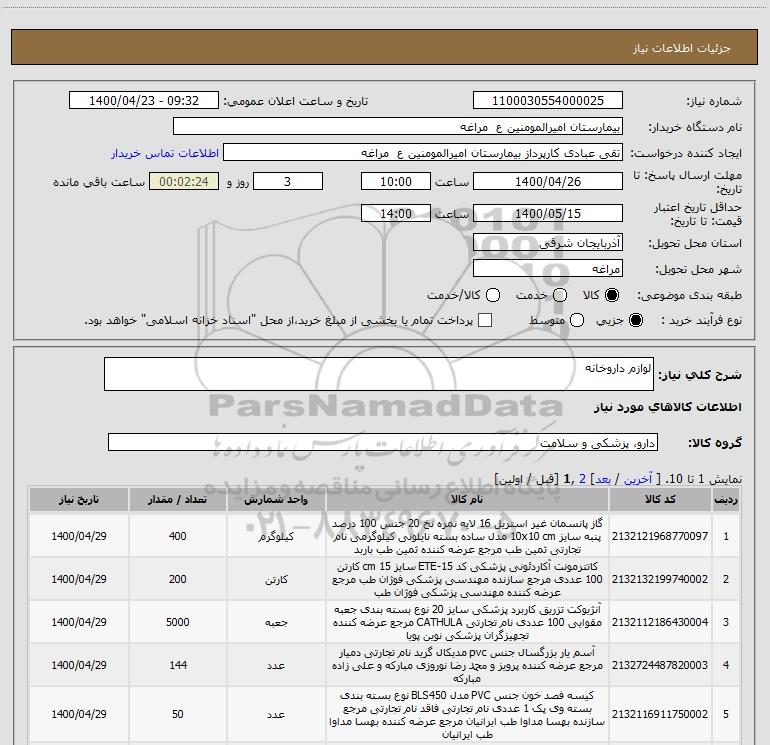Screen dimensions: 770x745
Task: Click product code 2132112186430004
Action: 660,622
